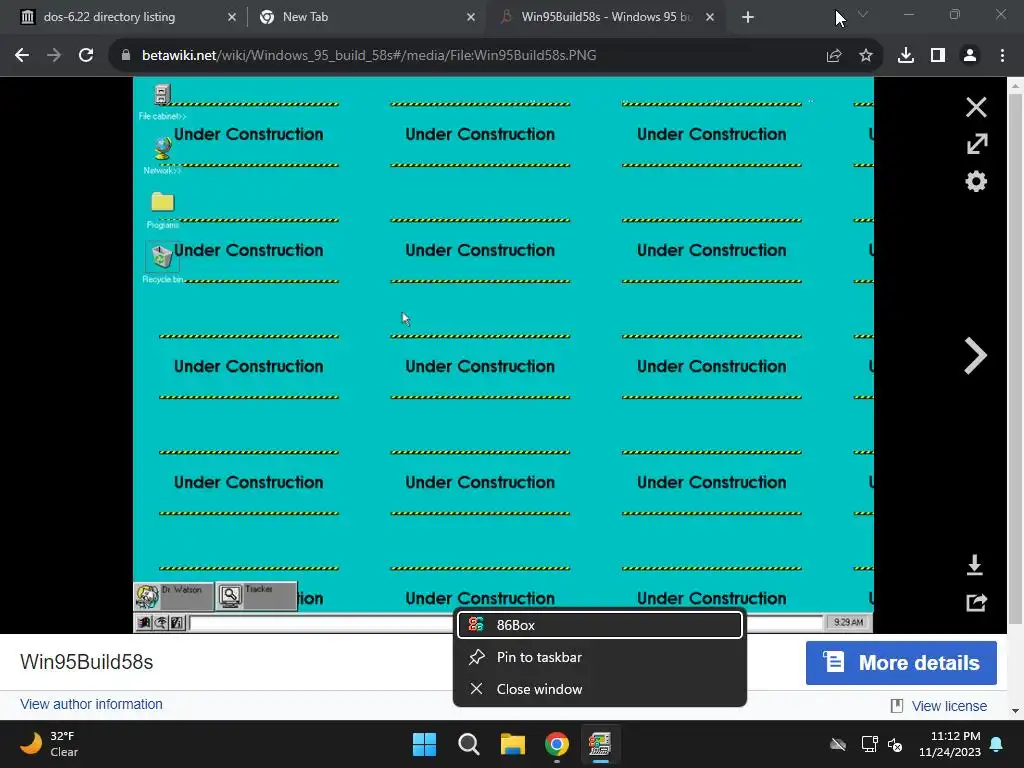
Task: Open Chrome tab search chevron
Action: (x=863, y=14)
